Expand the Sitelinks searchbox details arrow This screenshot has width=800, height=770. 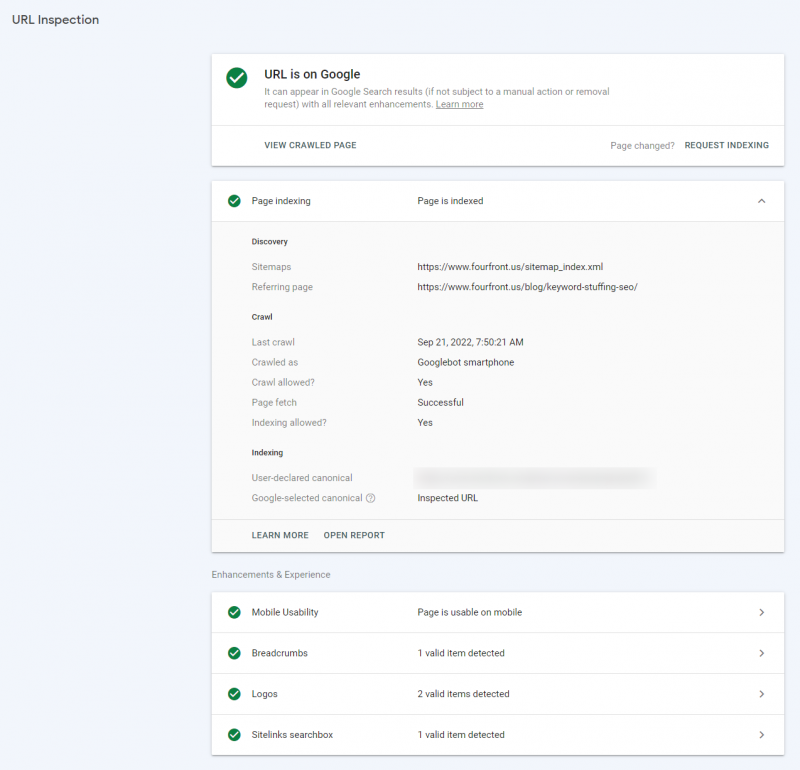[x=762, y=735]
